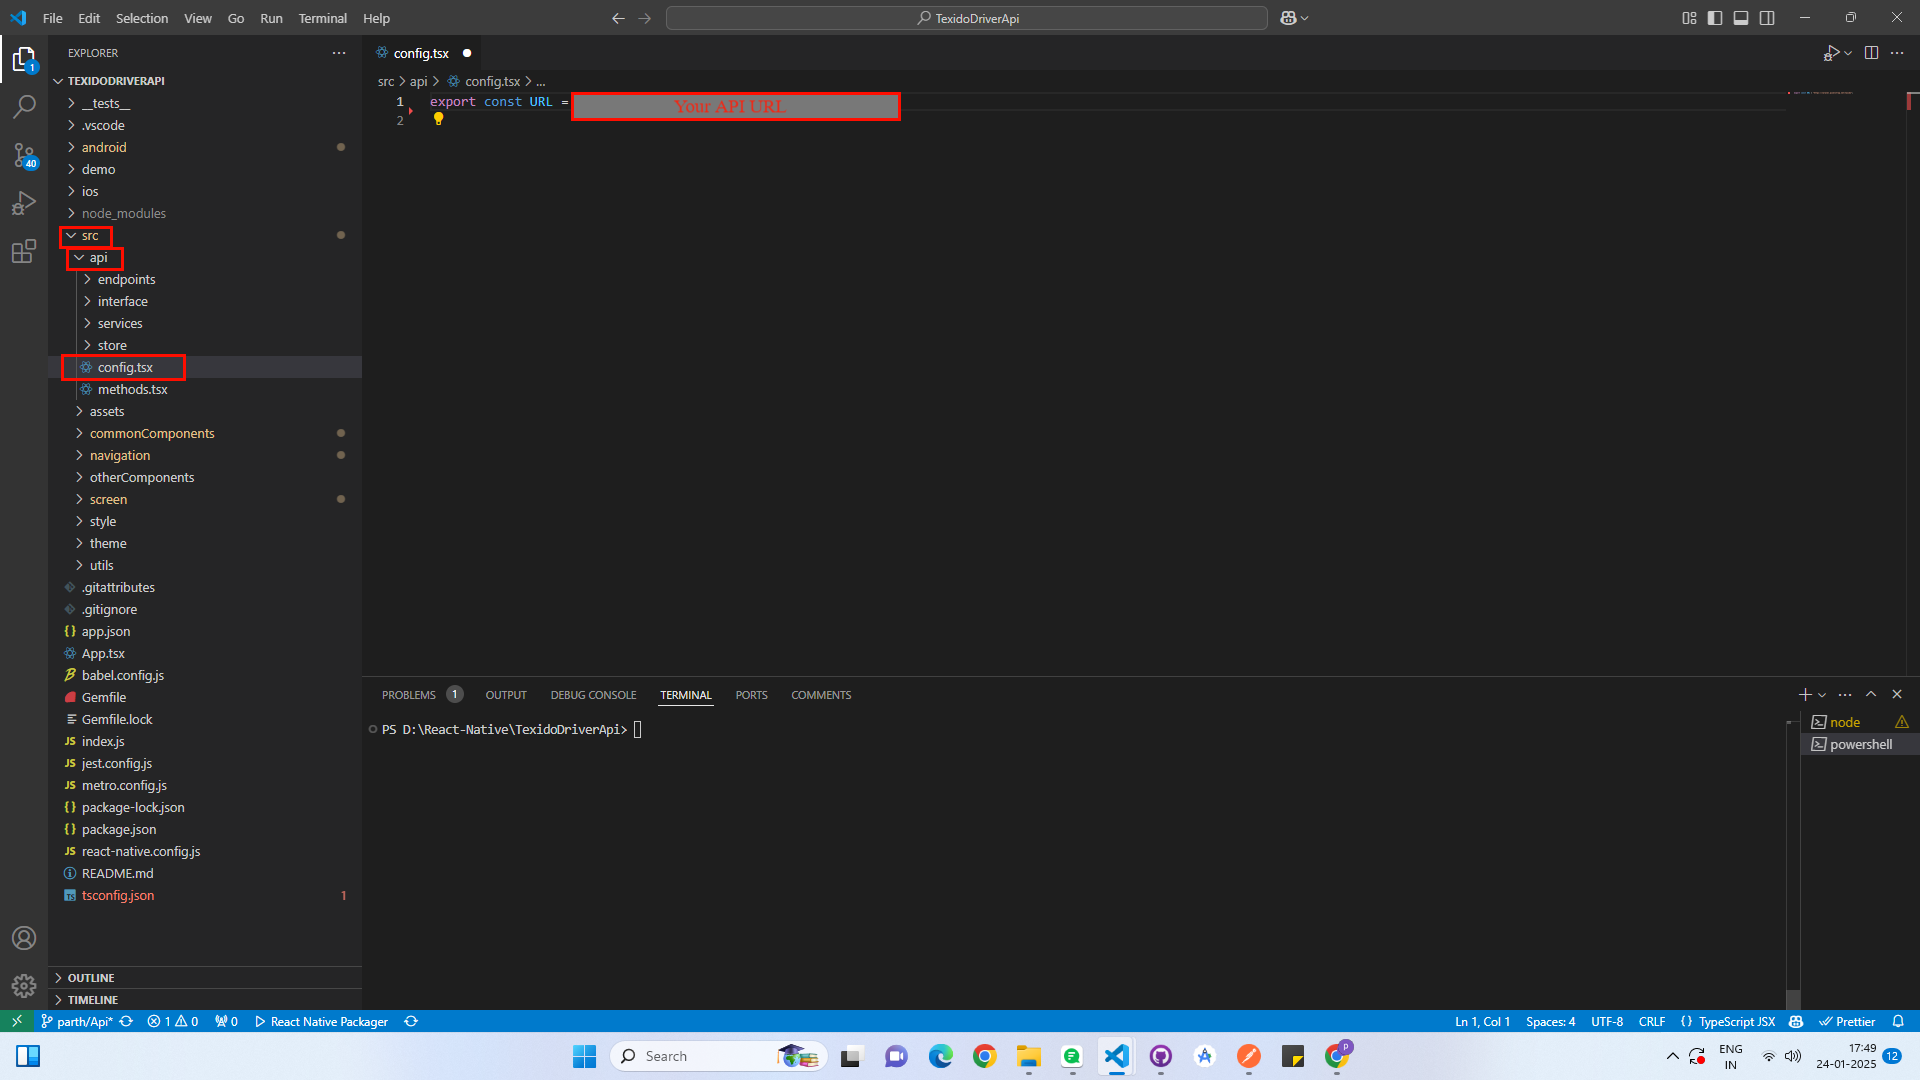Click the split editor right icon
Image resolution: width=1920 pixels, height=1080 pixels.
(1871, 53)
